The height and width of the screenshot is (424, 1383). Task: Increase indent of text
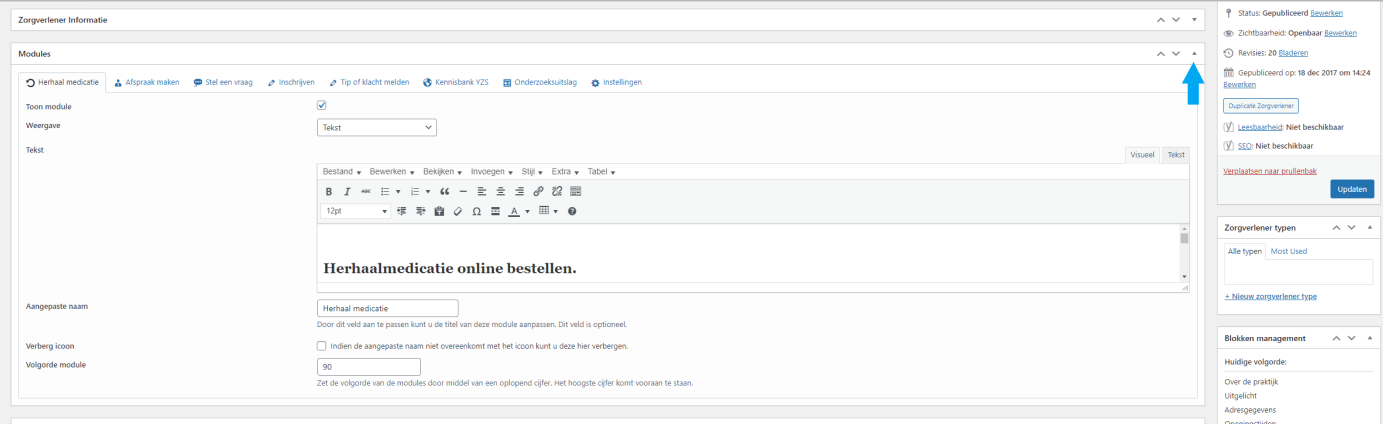420,211
